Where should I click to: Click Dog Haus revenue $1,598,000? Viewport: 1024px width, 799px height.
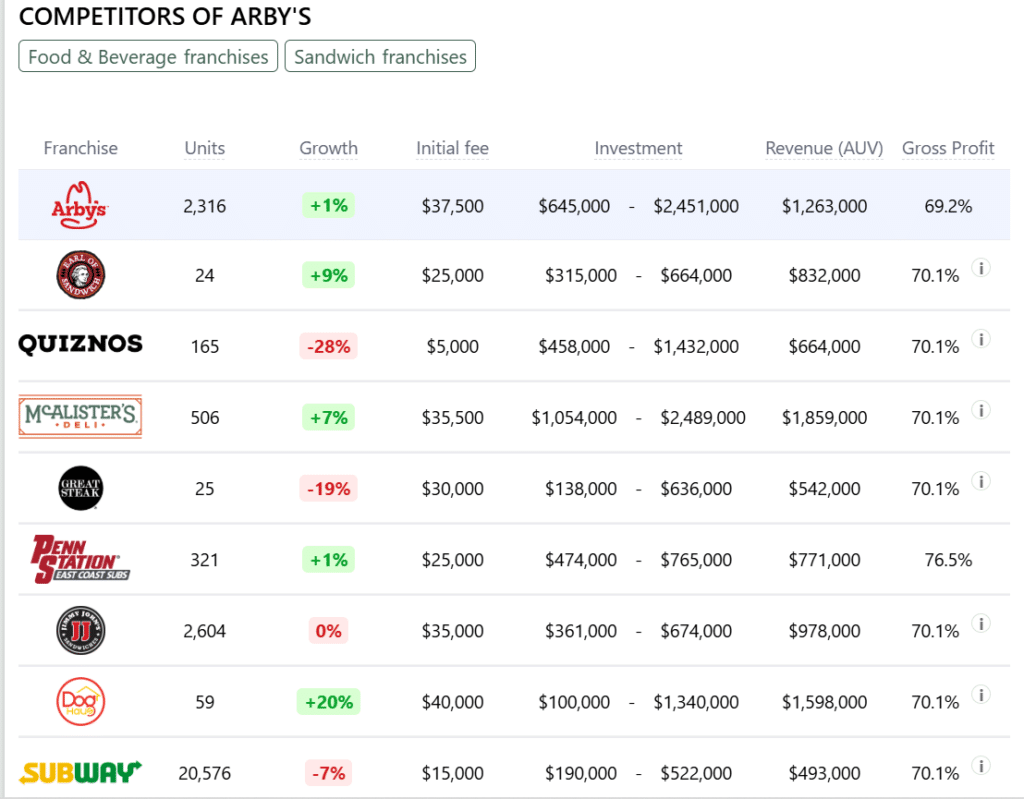point(824,703)
